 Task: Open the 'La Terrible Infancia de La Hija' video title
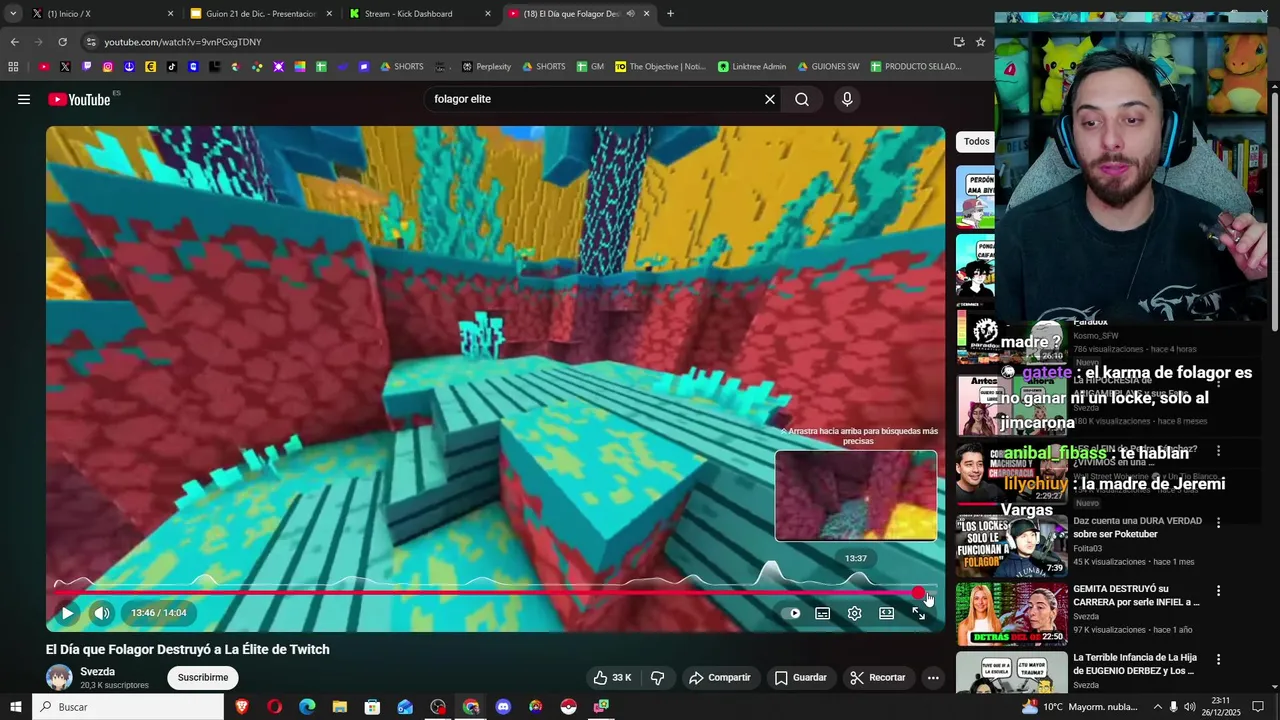(1135, 664)
